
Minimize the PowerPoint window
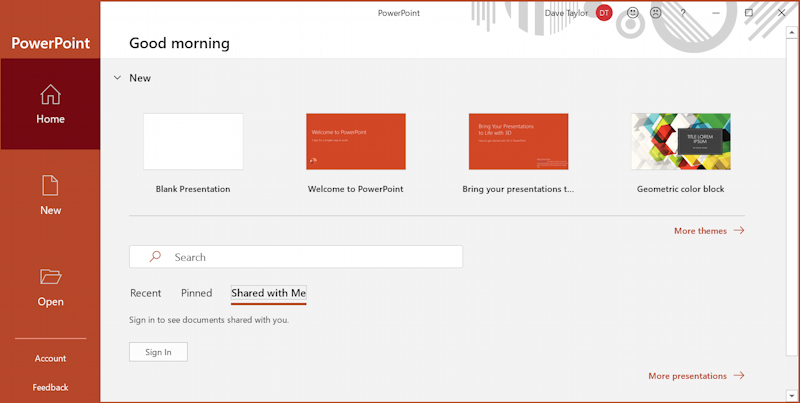[x=716, y=13]
